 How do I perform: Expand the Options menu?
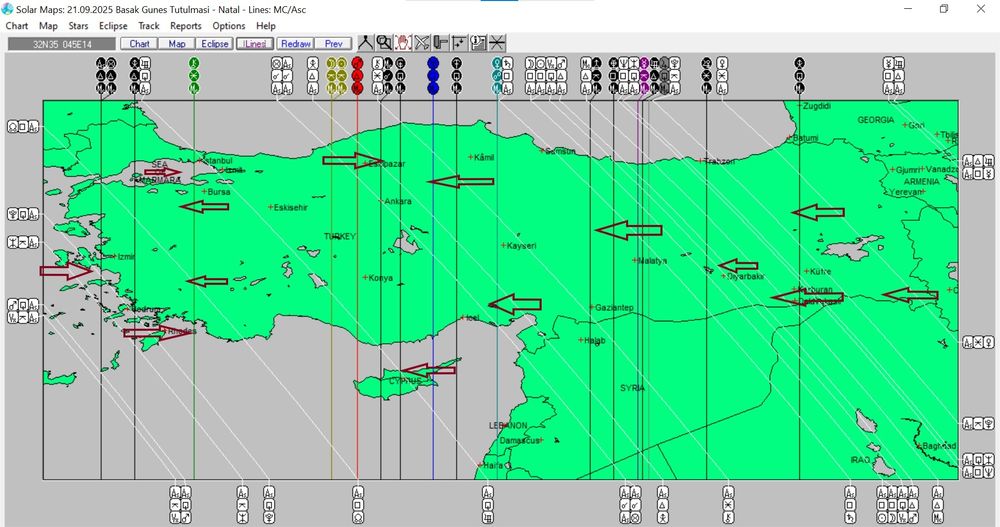click(229, 26)
